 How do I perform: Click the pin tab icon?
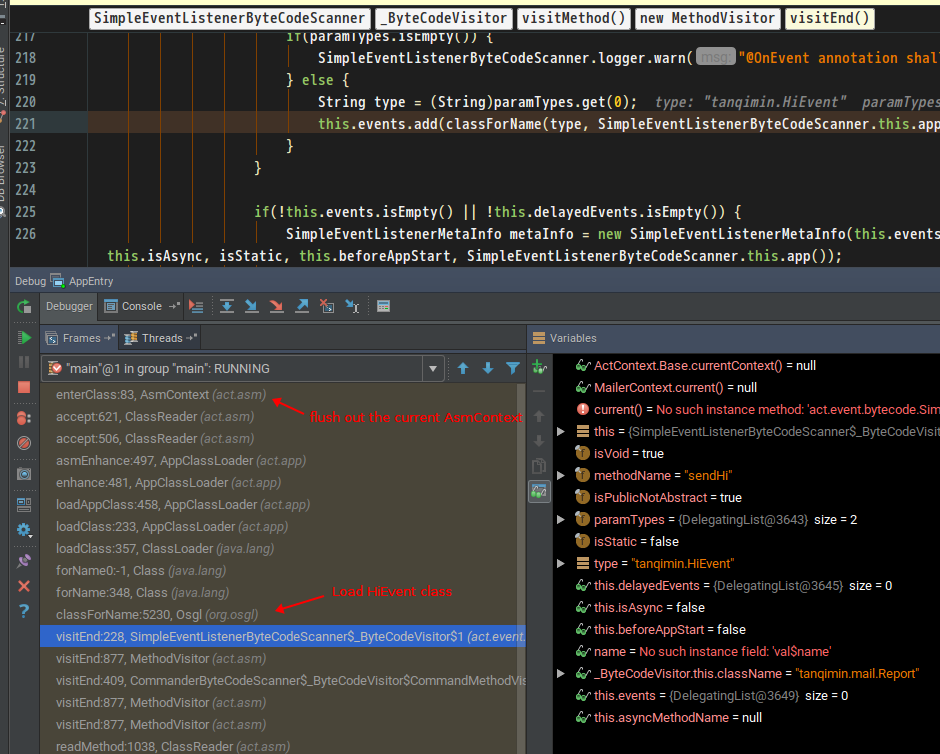[x=24, y=561]
